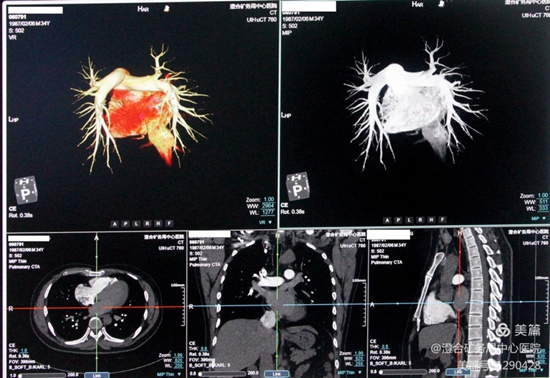Select foot 'F' view in MIP panel

pos(442,220)
